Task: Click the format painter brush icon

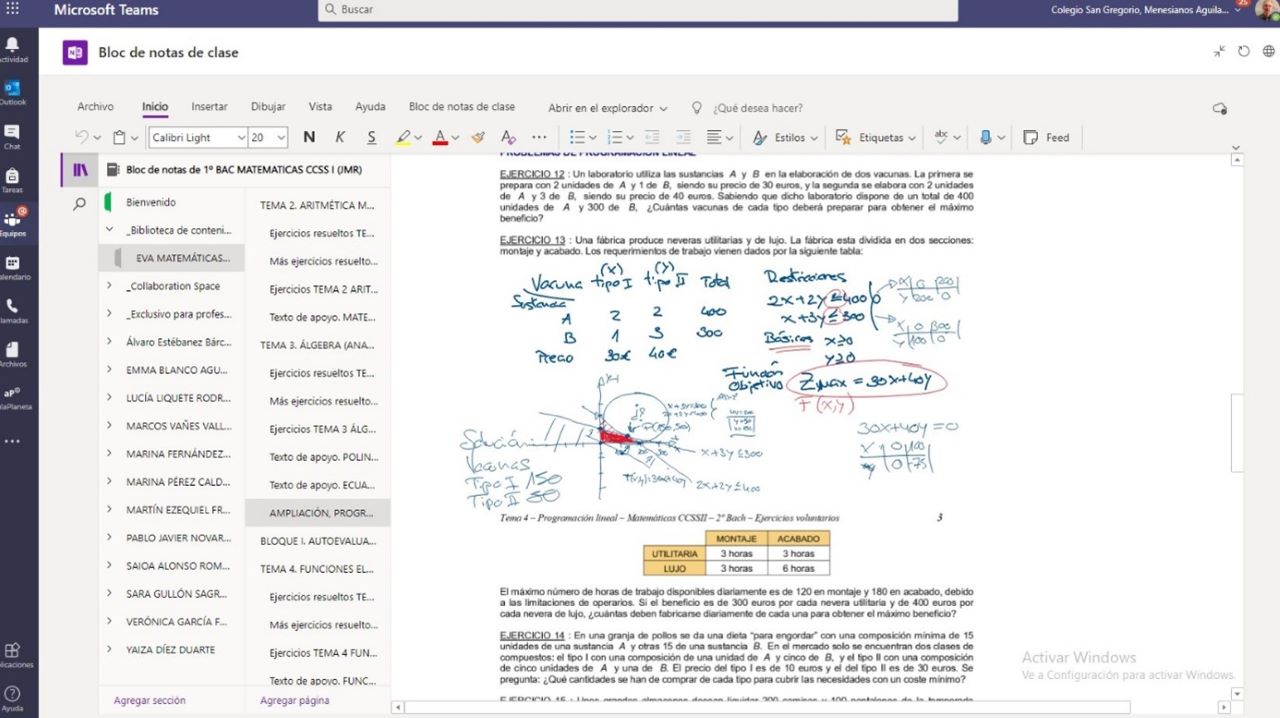Action: pos(478,138)
